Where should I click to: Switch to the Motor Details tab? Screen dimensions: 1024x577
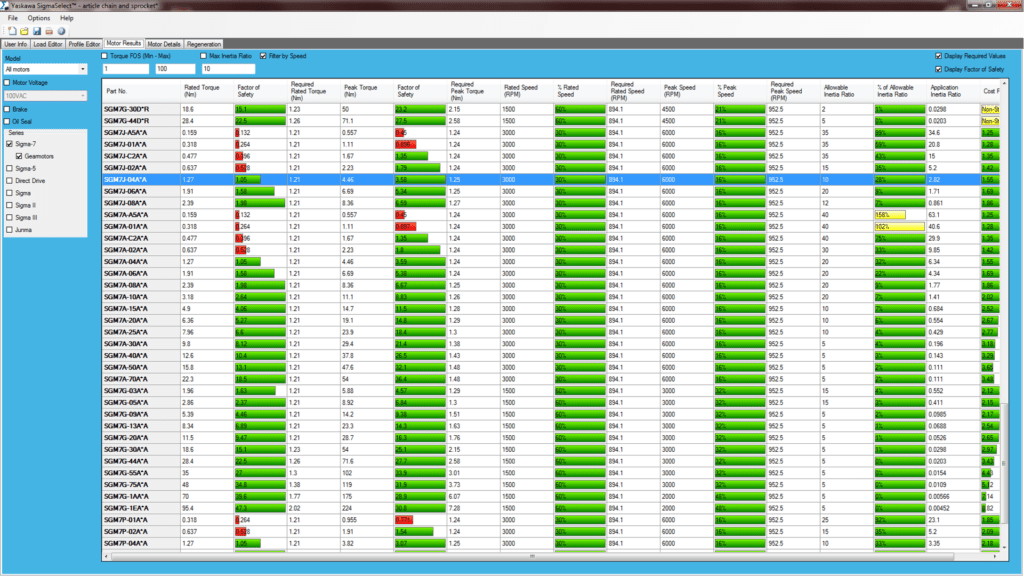click(164, 44)
